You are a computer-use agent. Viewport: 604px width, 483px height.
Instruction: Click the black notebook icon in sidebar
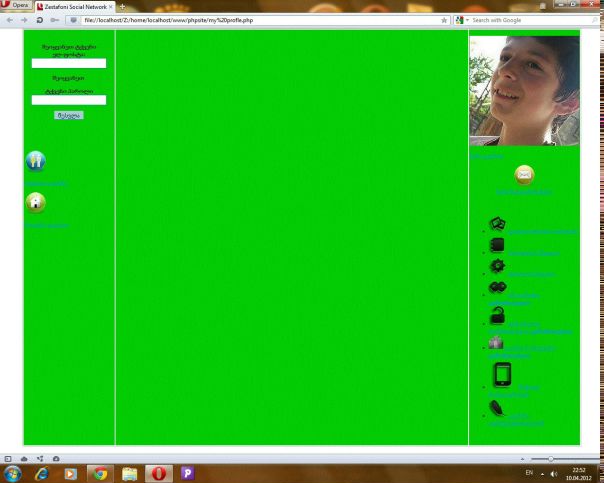497,245
